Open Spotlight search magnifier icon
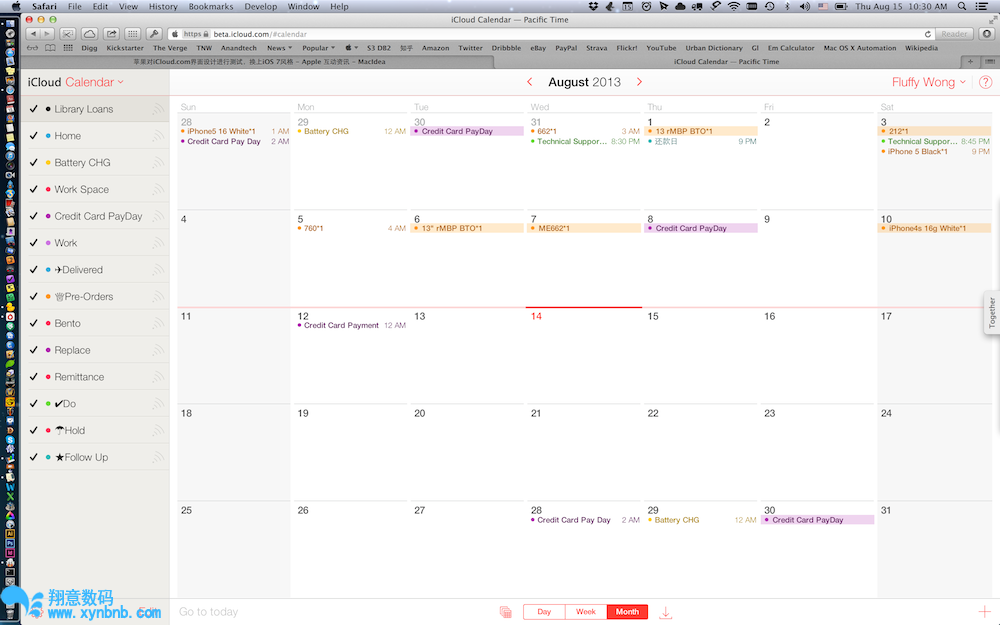 tap(962, 6)
